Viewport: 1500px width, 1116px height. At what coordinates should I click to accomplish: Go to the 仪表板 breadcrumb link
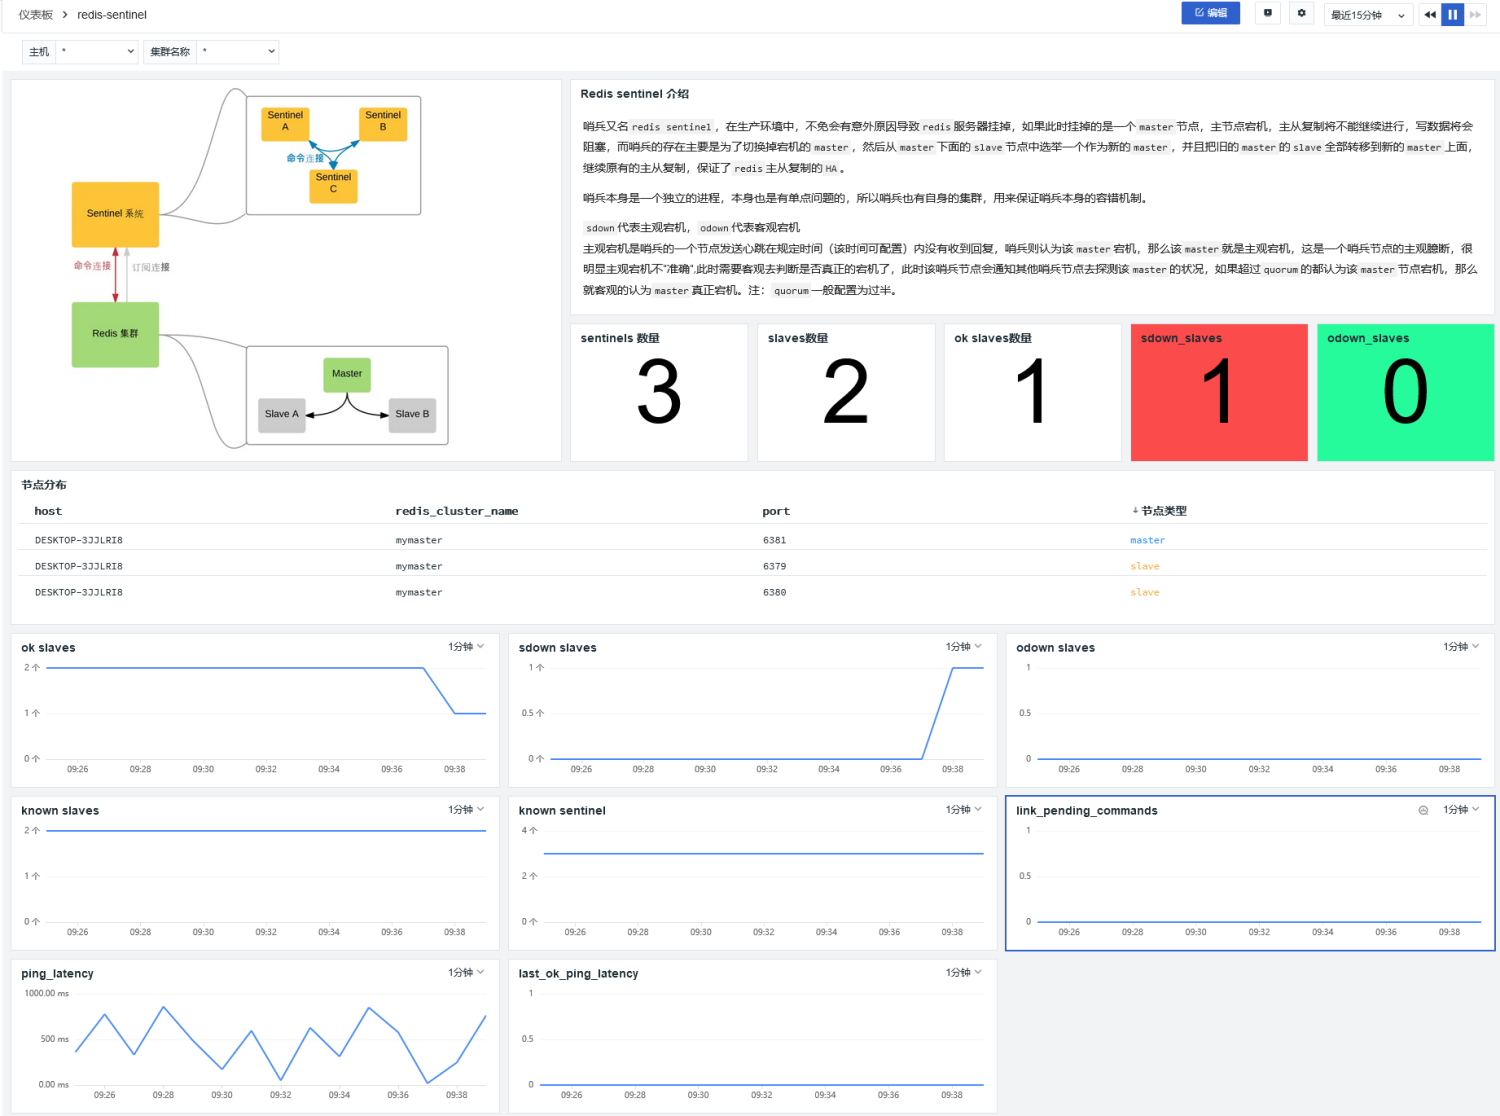(36, 15)
